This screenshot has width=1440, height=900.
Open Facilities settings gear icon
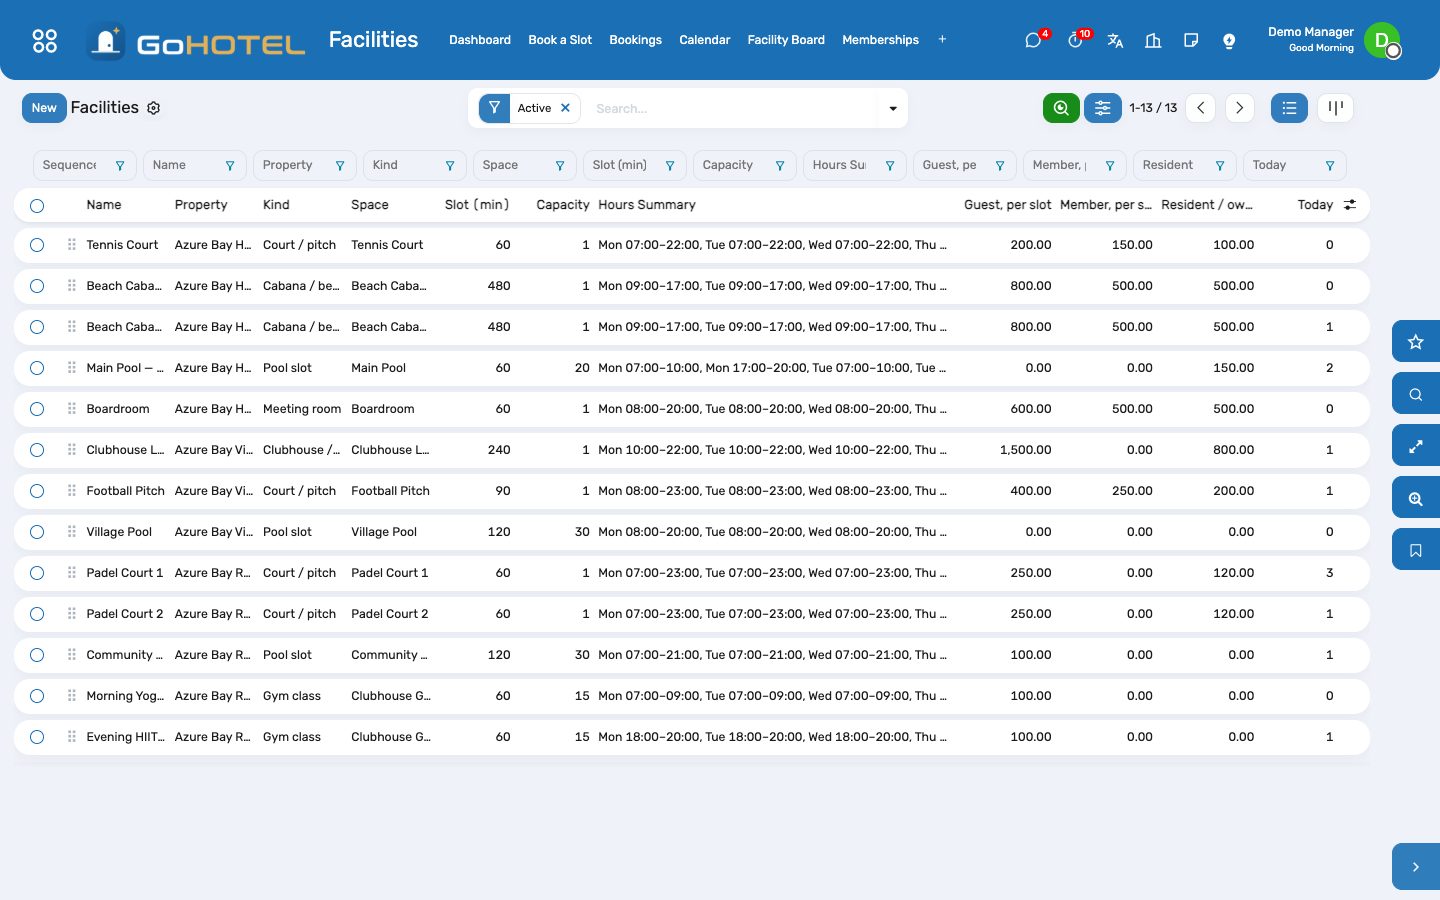point(154,108)
